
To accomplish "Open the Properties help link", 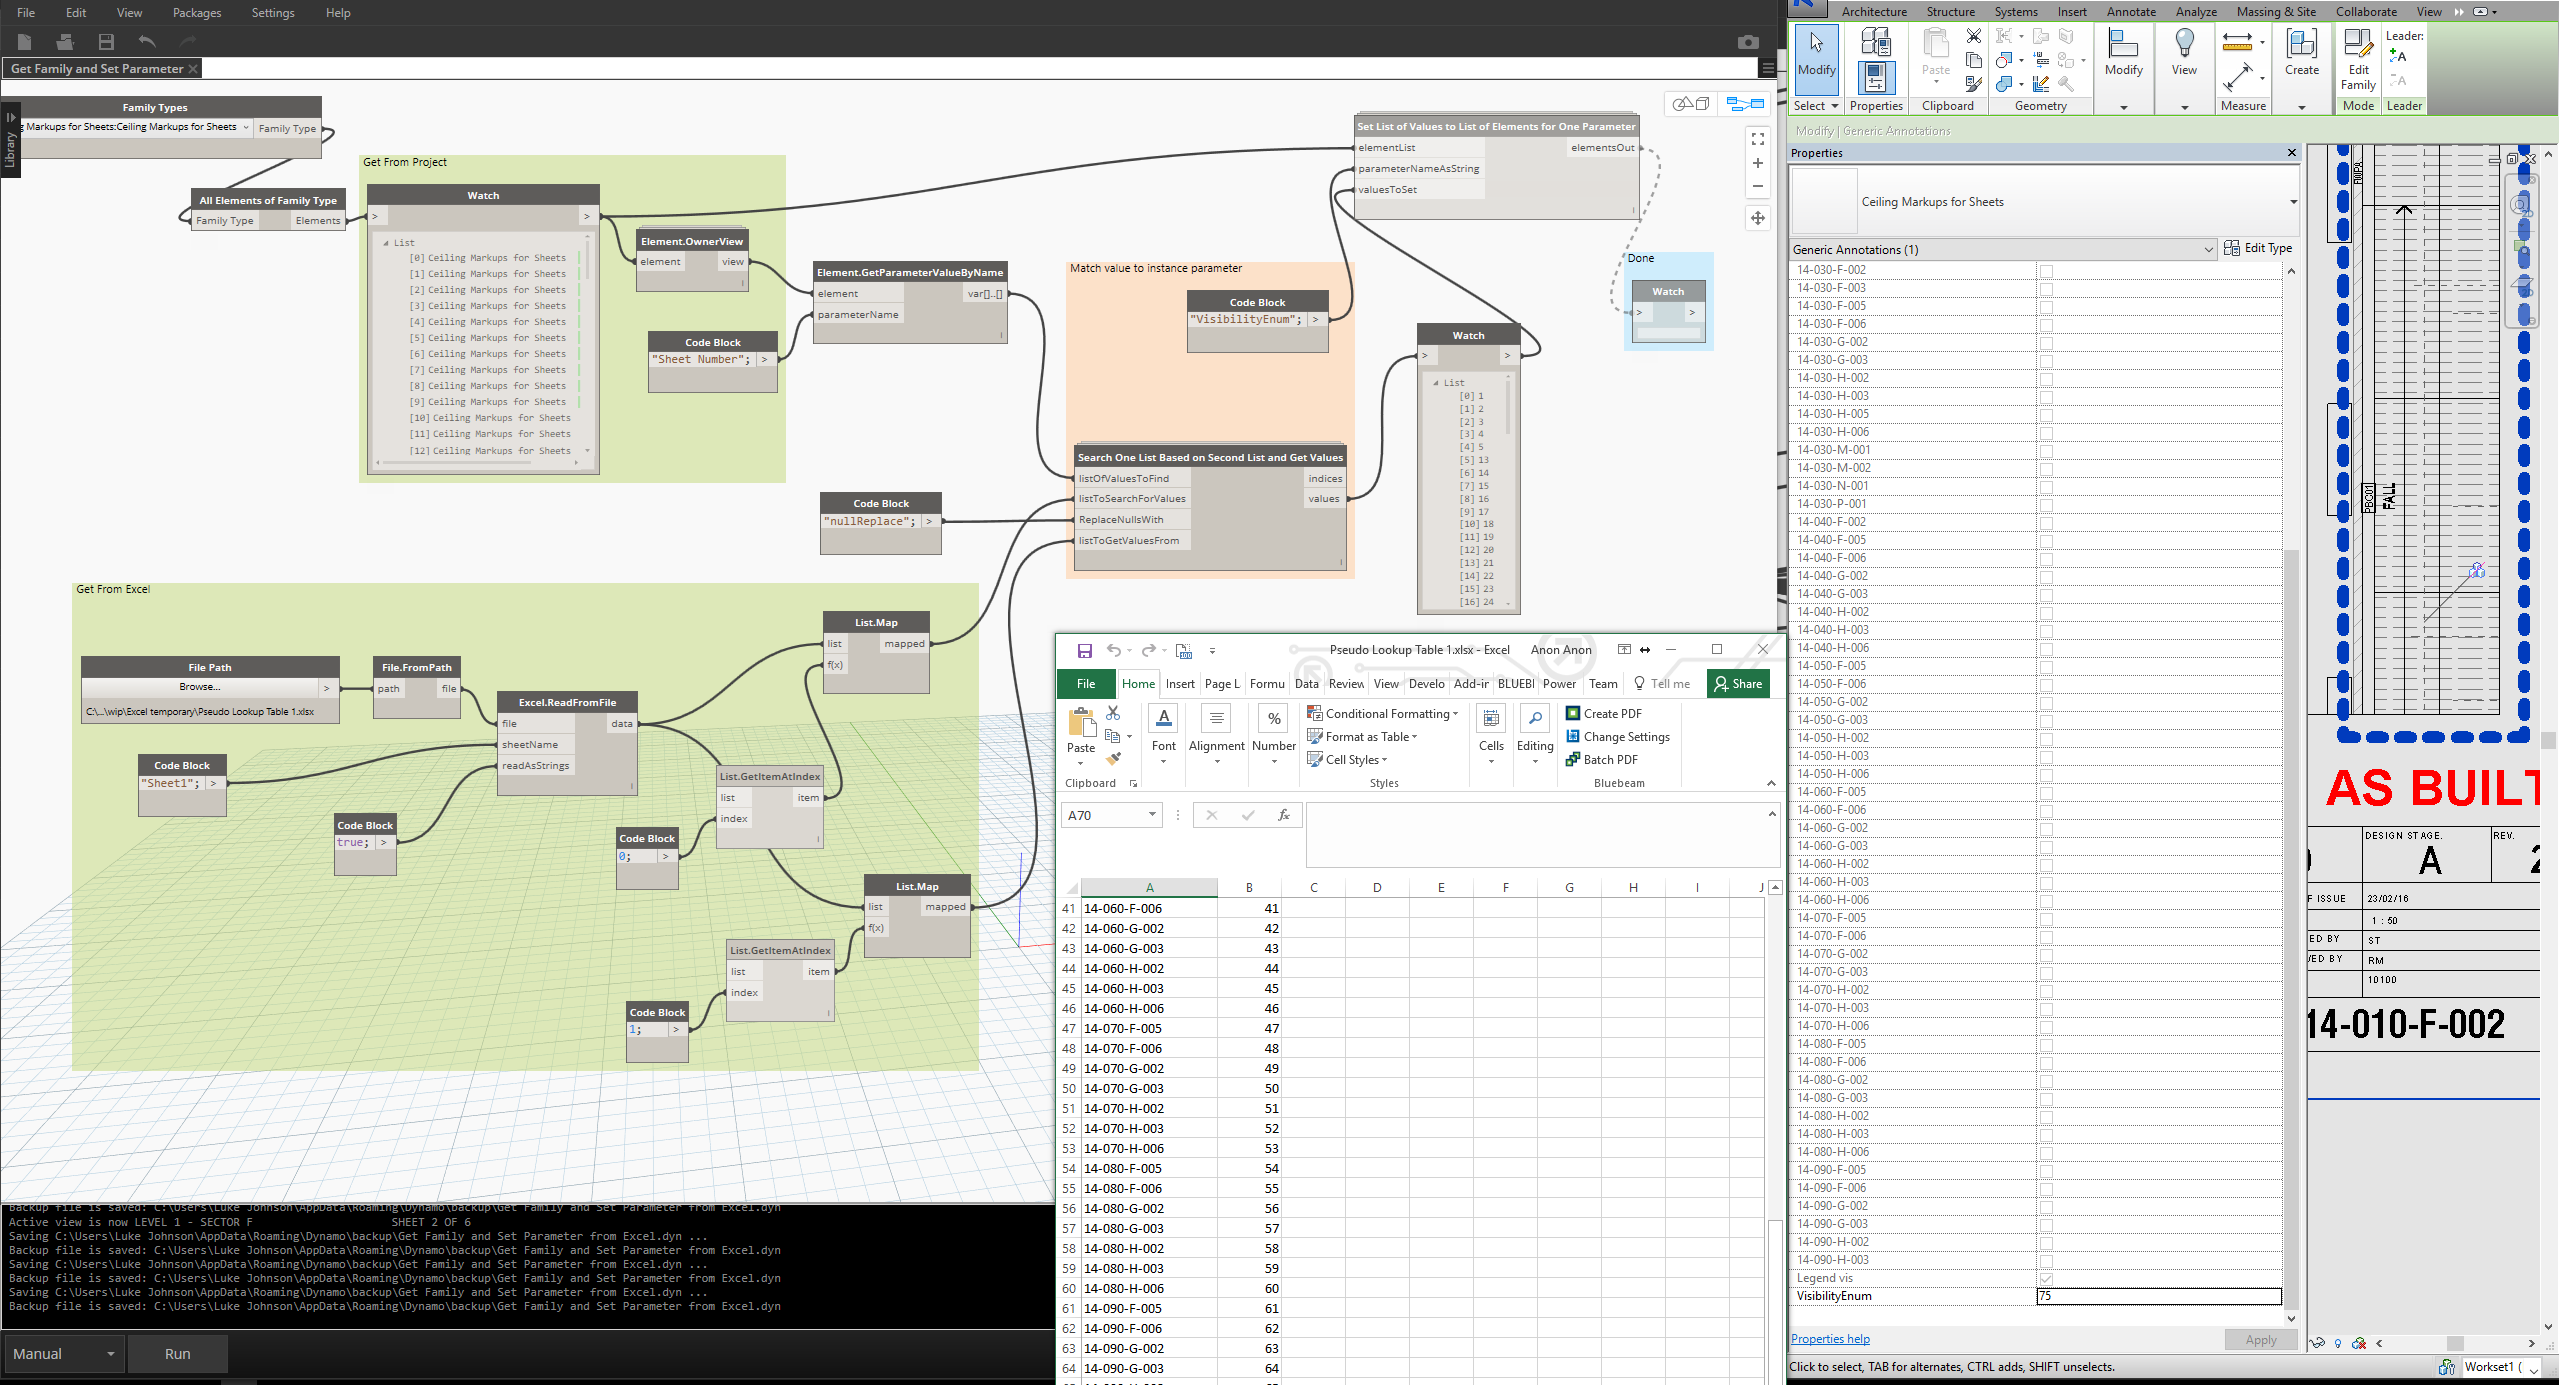I will pyautogui.click(x=1829, y=1339).
